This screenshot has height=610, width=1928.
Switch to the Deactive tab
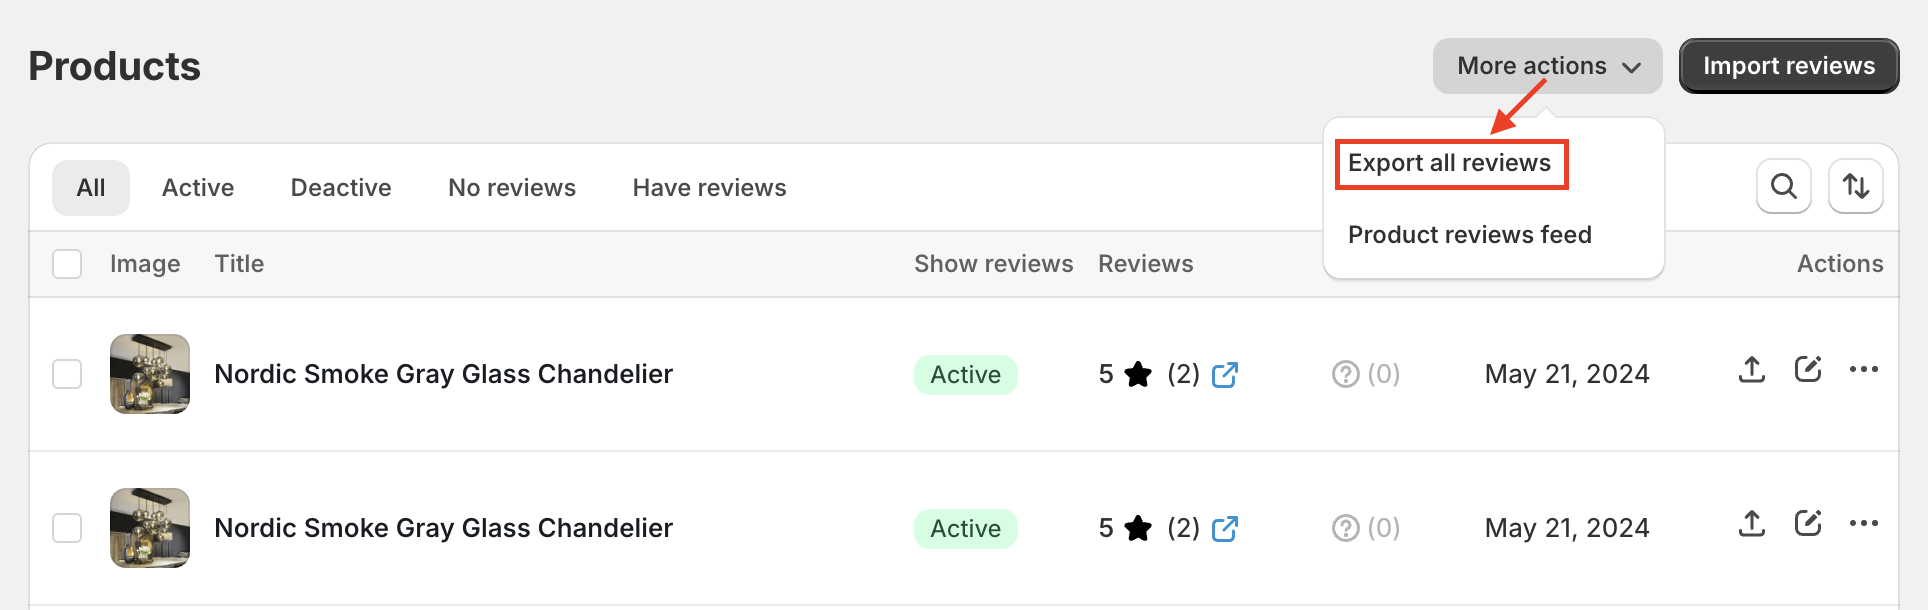point(340,188)
